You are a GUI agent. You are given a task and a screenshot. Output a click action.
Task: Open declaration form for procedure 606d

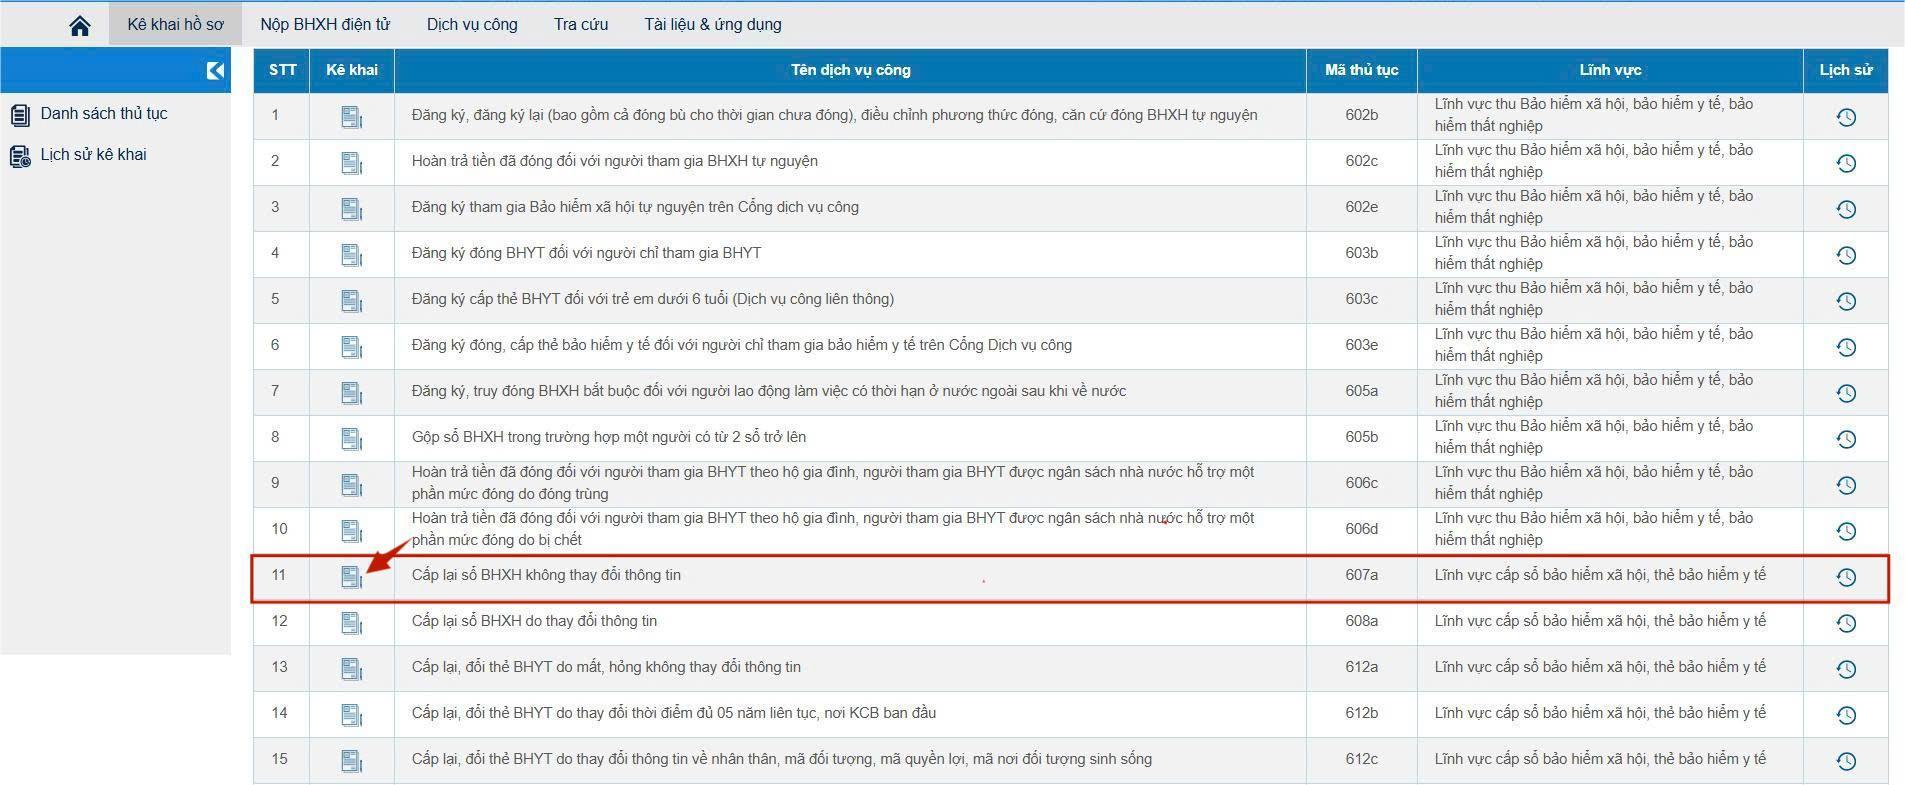[x=351, y=531]
